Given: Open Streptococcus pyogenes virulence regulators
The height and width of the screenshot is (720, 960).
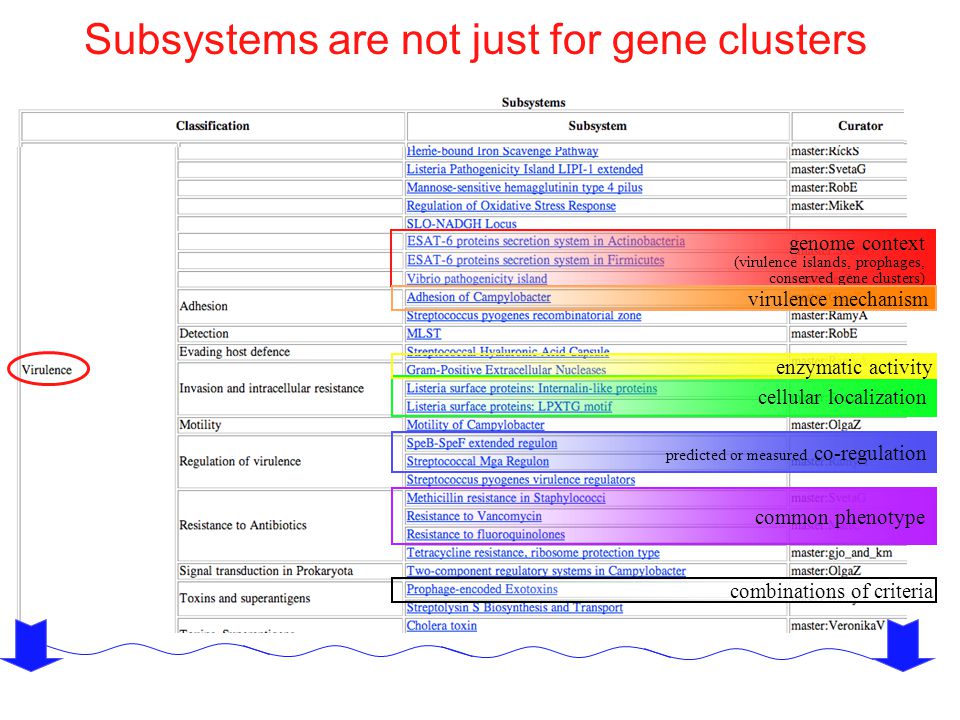Looking at the screenshot, I should point(521,480).
